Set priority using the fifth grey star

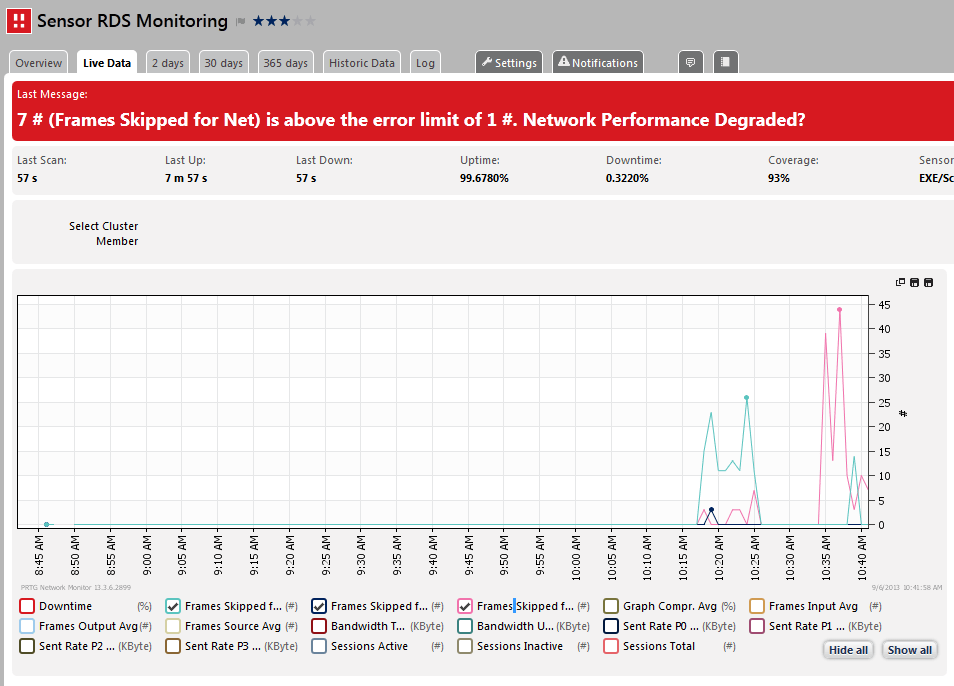(x=310, y=21)
